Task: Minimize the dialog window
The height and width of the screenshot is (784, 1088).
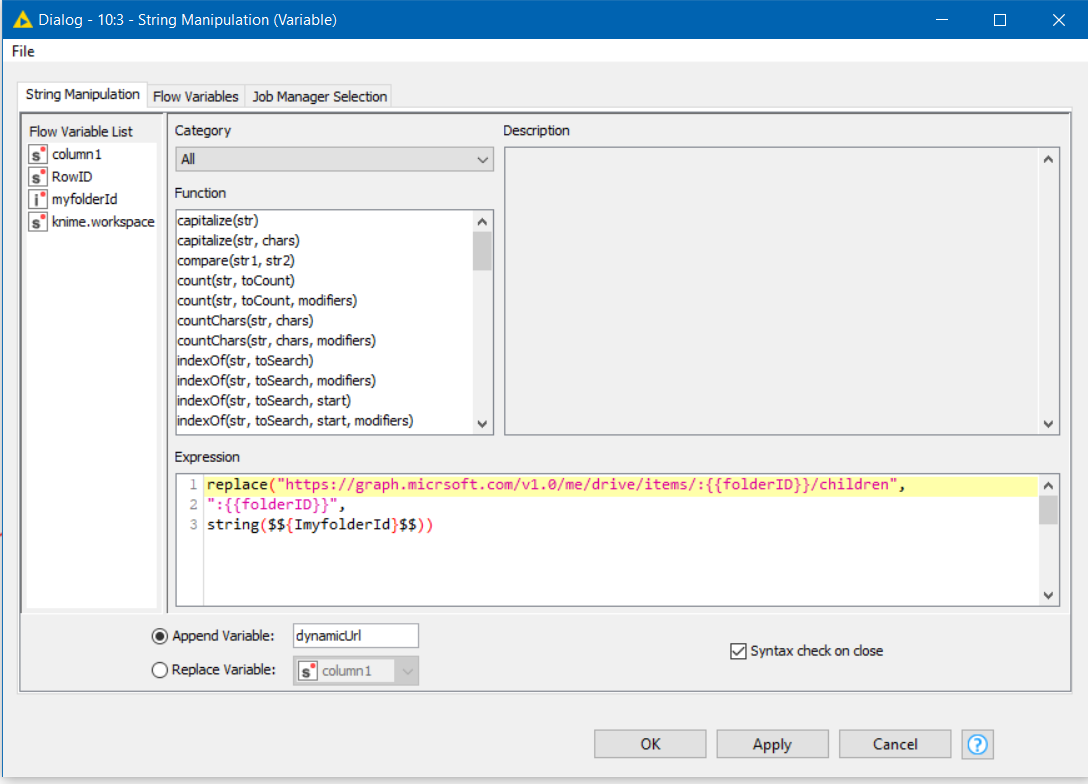Action: pos(942,19)
